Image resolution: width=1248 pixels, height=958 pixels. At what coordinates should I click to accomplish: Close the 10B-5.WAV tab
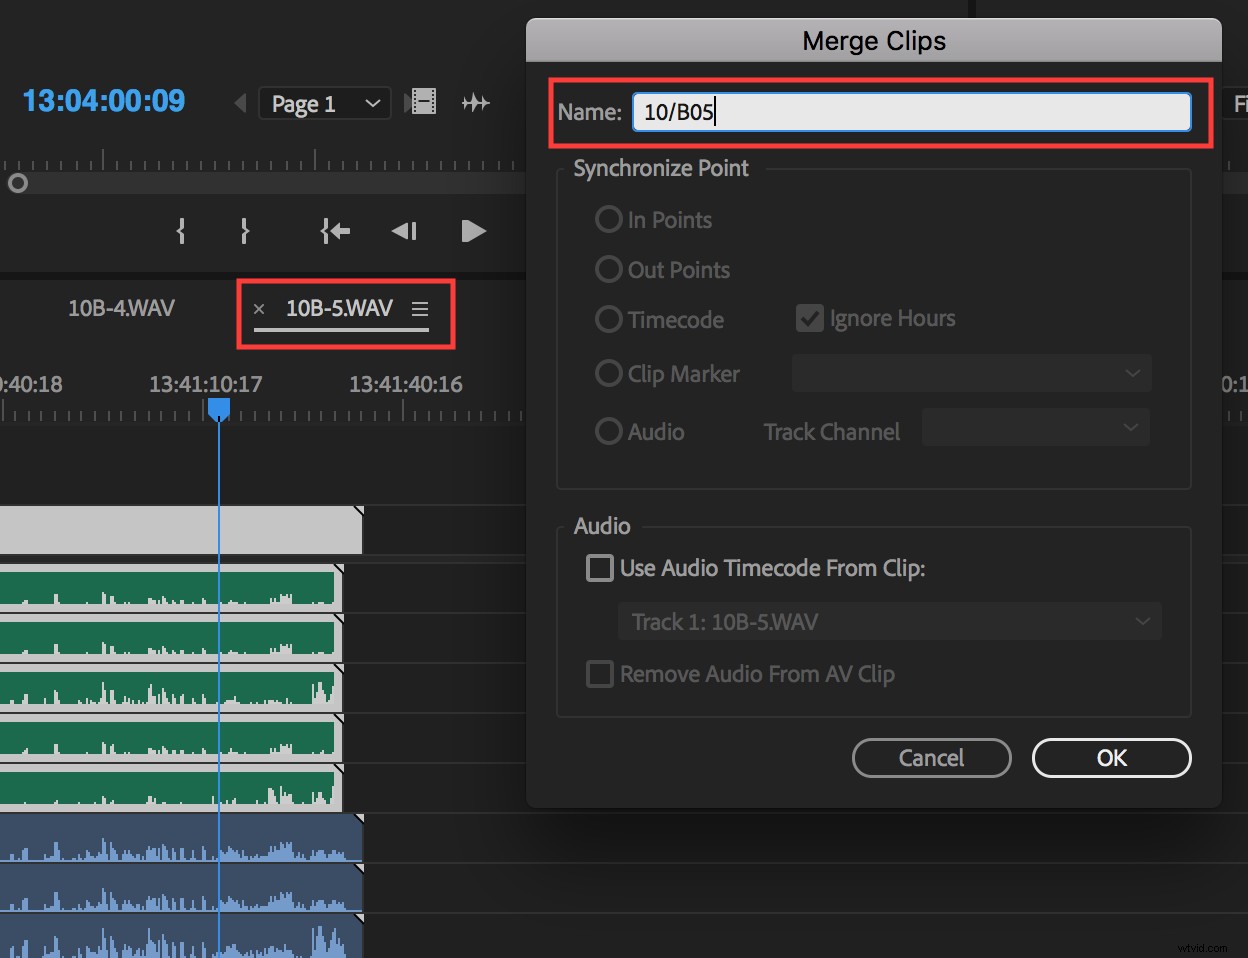point(259,308)
